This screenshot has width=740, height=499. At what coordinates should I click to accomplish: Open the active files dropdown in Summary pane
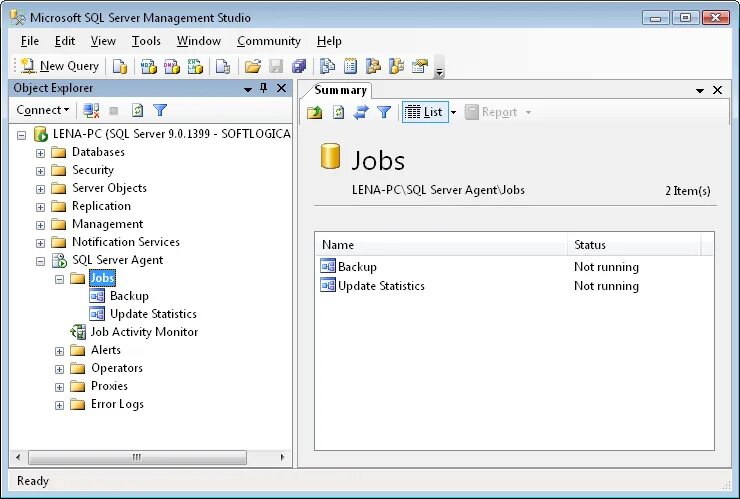tap(700, 90)
